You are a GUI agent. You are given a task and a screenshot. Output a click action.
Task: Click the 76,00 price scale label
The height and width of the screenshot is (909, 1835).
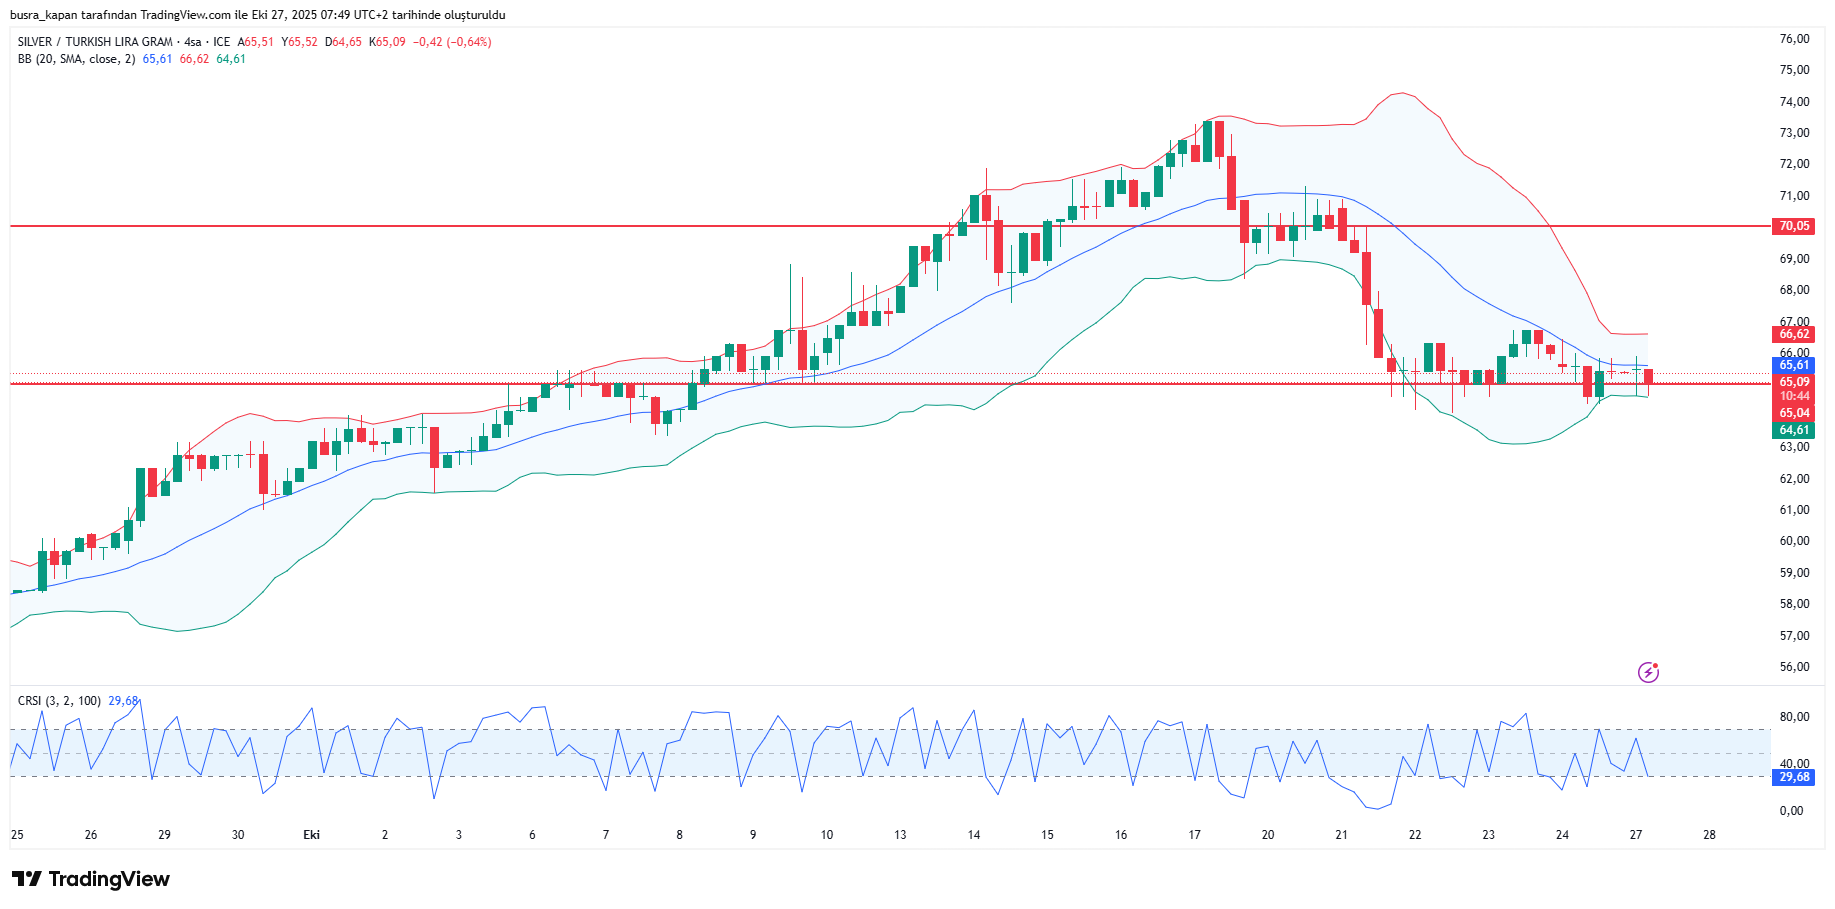[1794, 39]
